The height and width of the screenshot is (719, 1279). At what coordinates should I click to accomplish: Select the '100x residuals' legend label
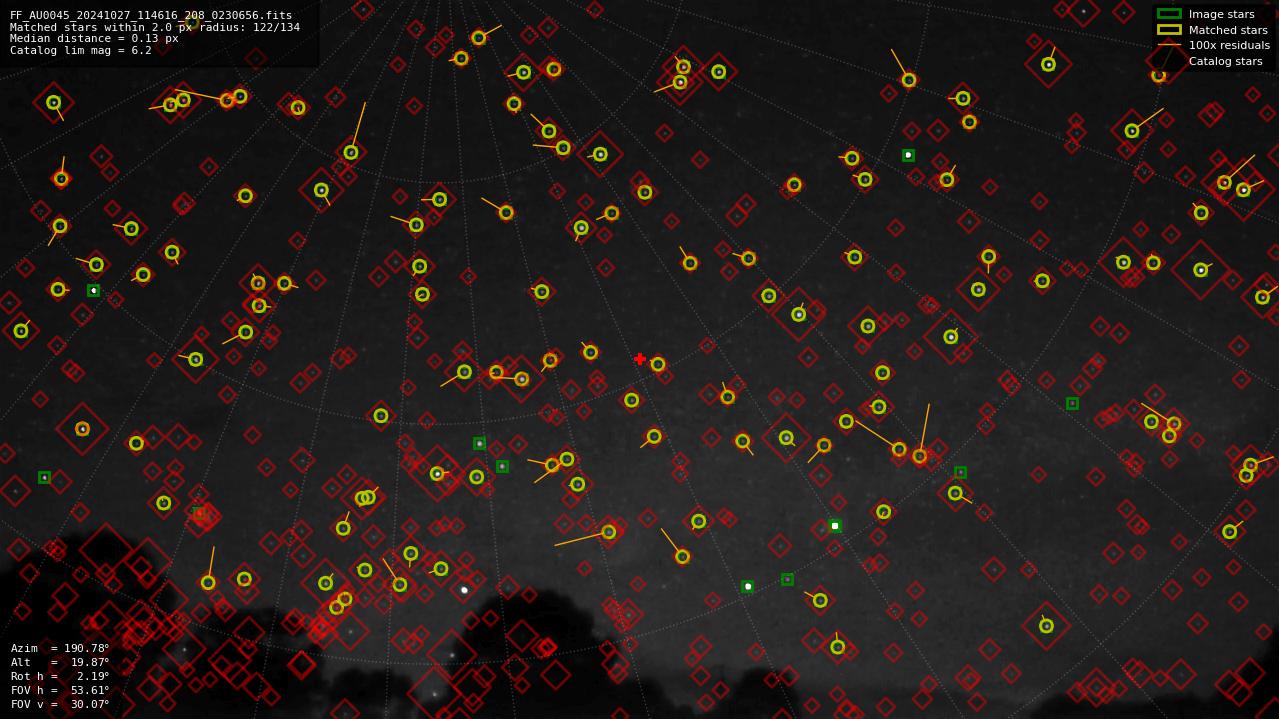point(1229,45)
